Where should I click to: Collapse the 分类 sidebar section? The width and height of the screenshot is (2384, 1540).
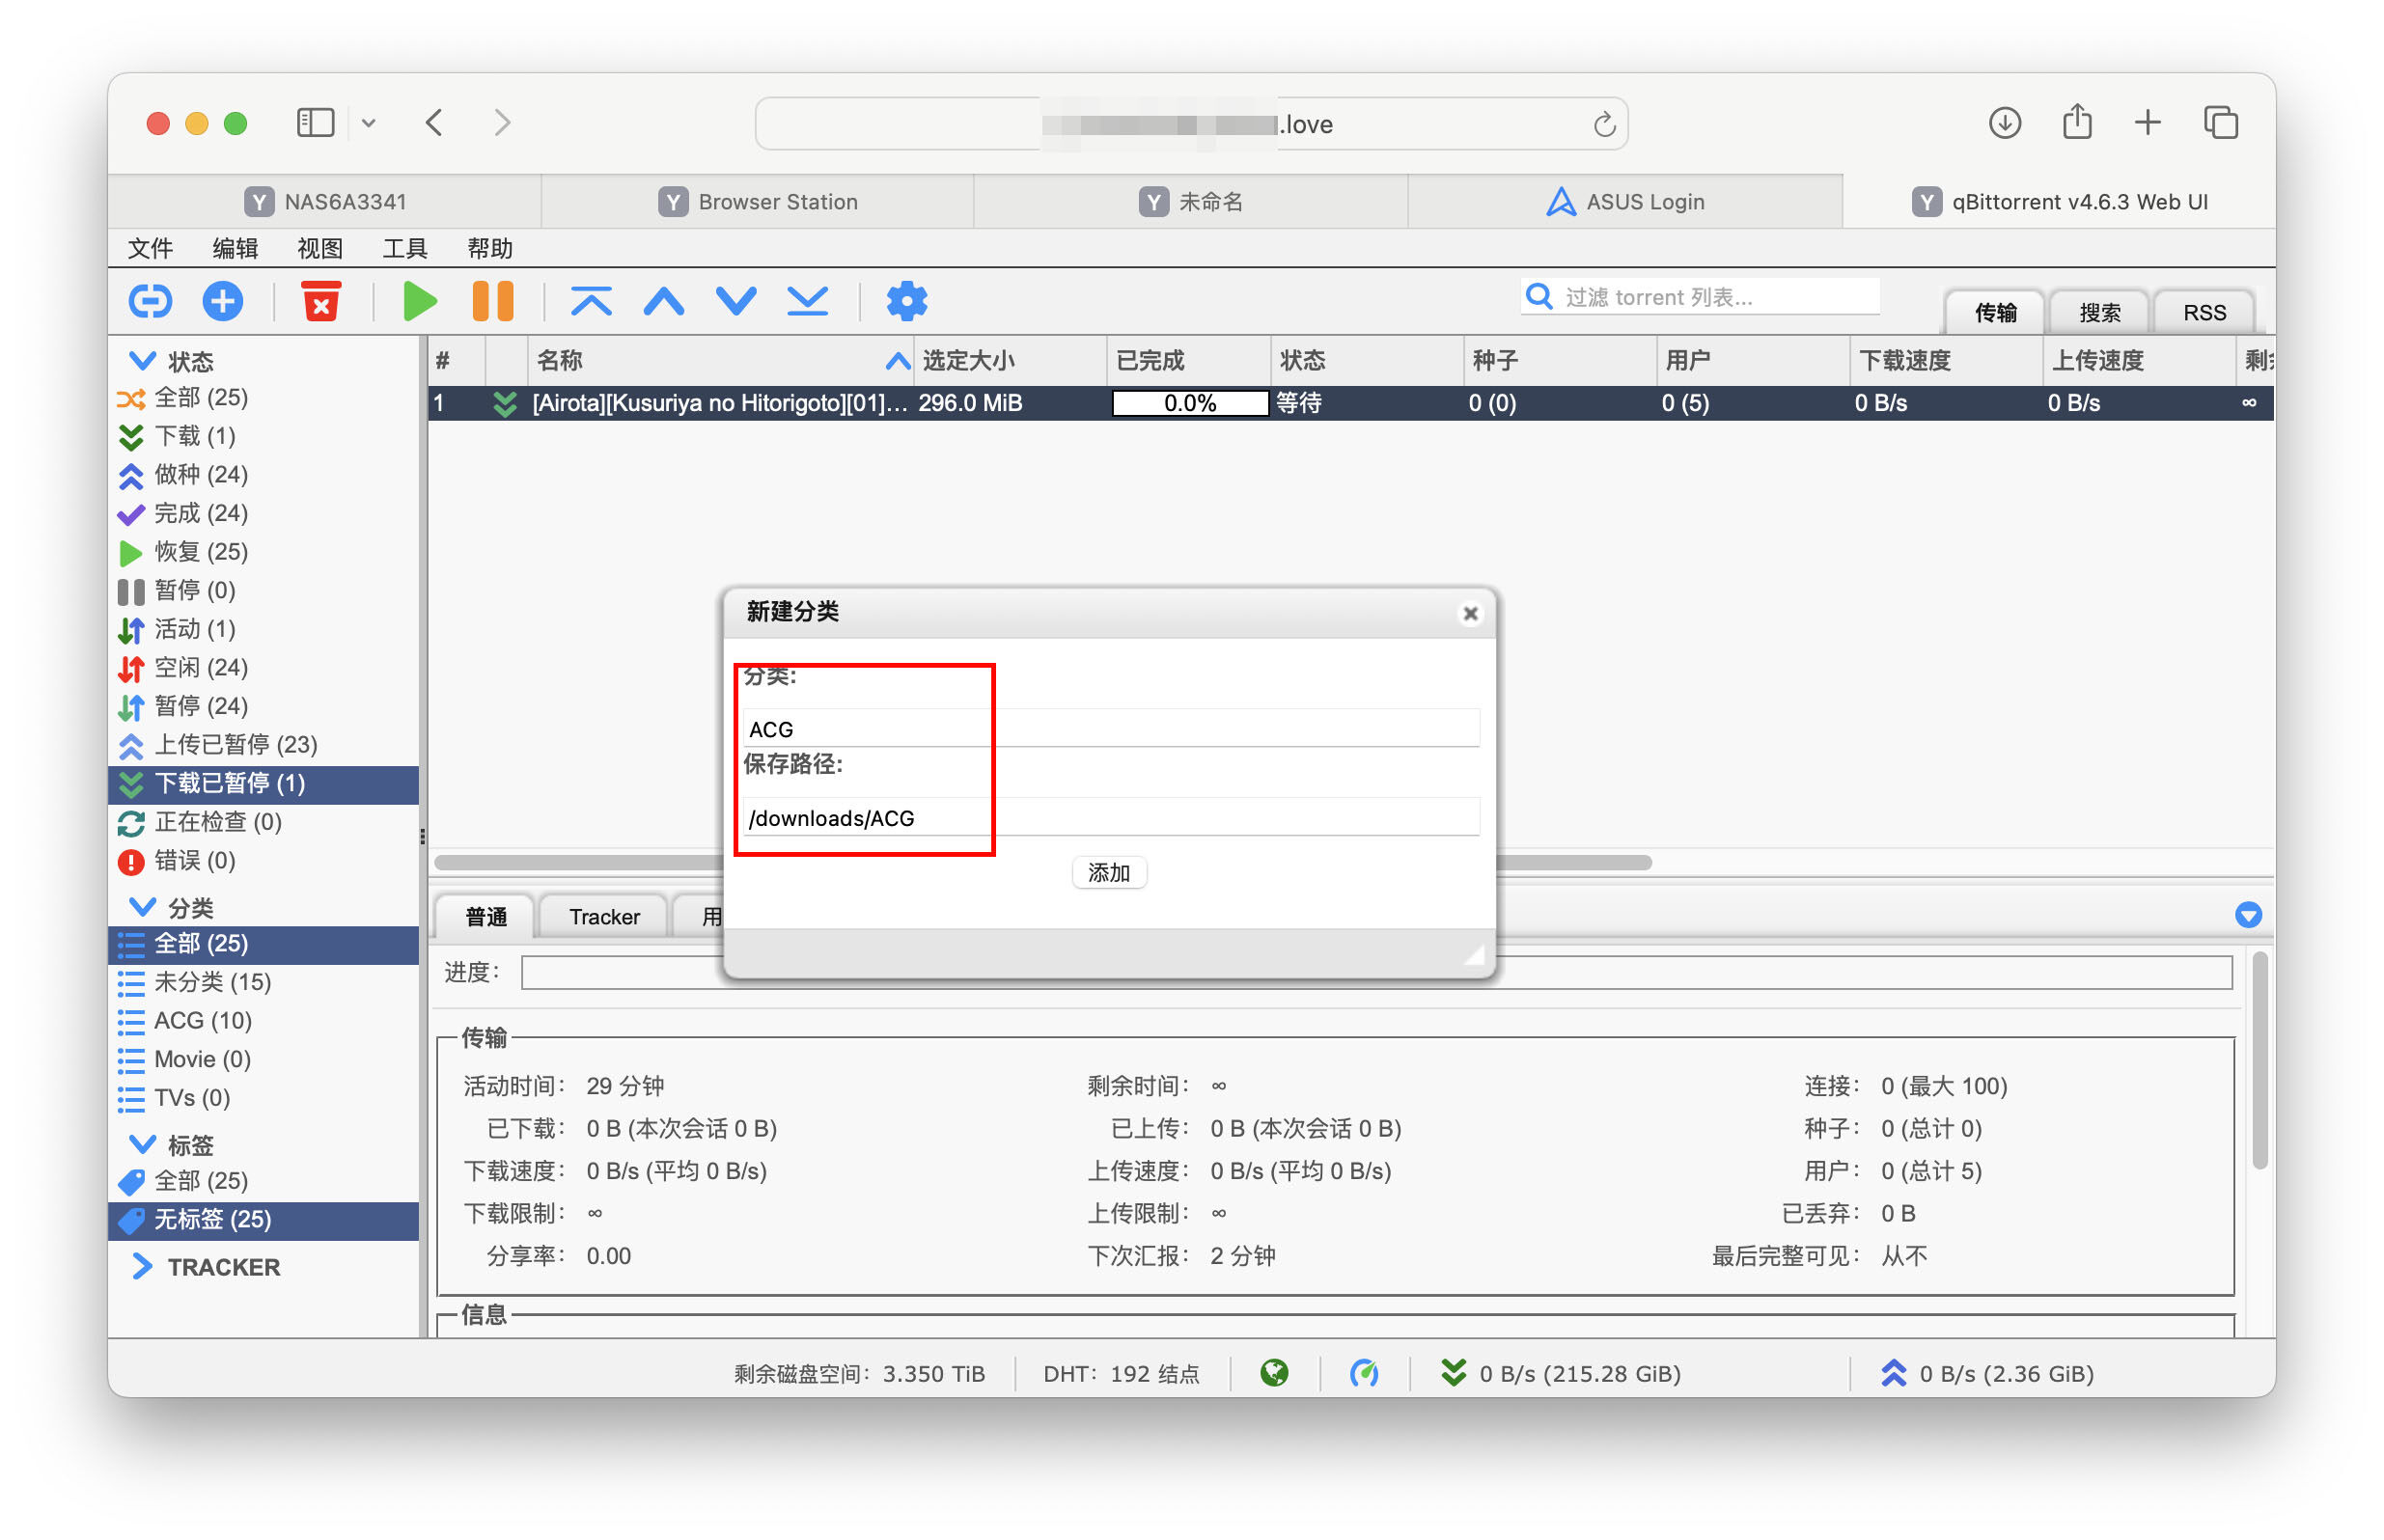[142, 906]
